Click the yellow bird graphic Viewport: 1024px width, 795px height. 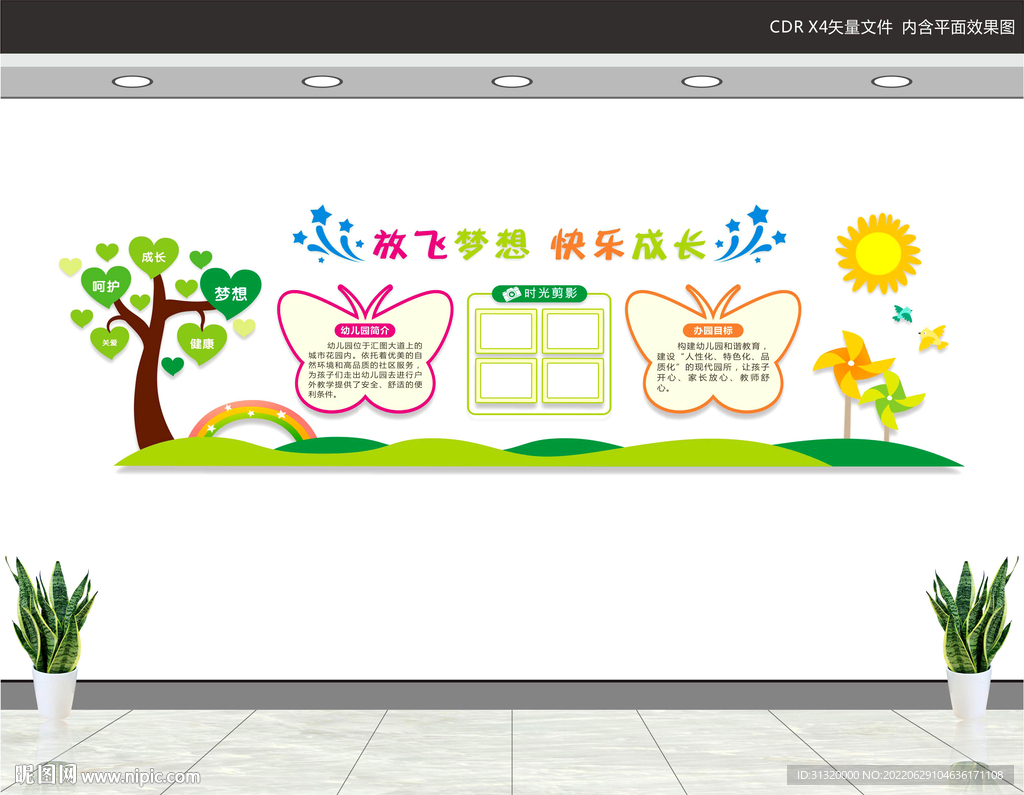[x=933, y=338]
